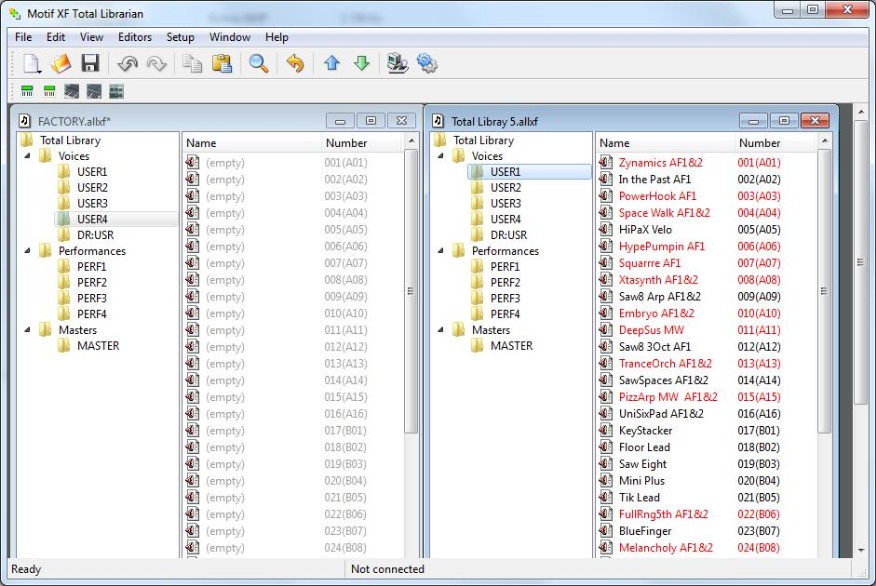Minimize the FACTORY.allxf child window
The height and width of the screenshot is (586, 876).
[340, 121]
